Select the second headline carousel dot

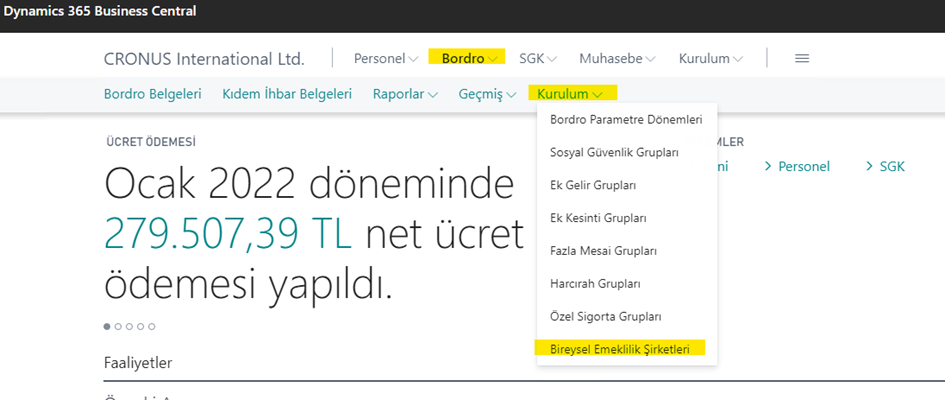tap(118, 327)
